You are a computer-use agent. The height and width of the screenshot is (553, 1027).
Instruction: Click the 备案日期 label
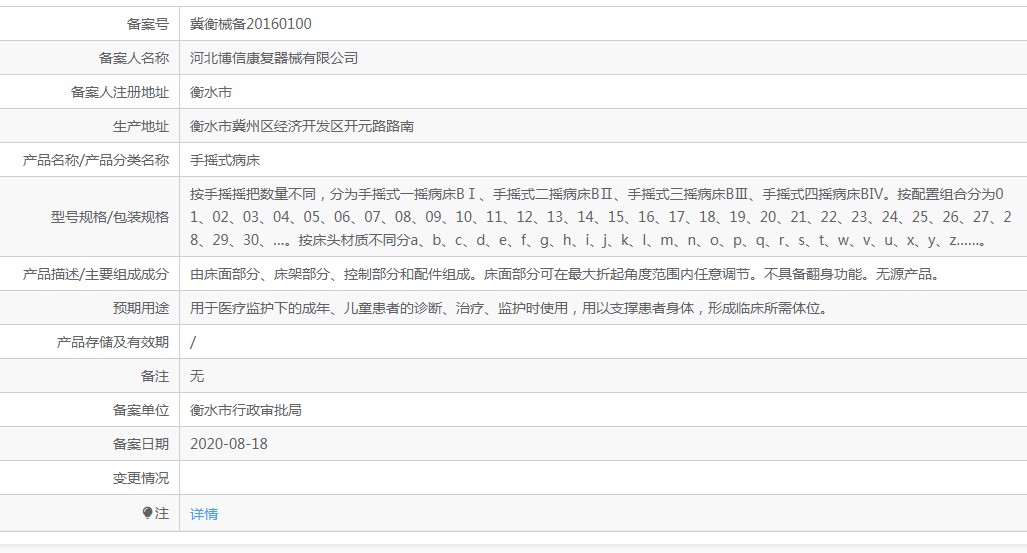pyautogui.click(x=141, y=444)
